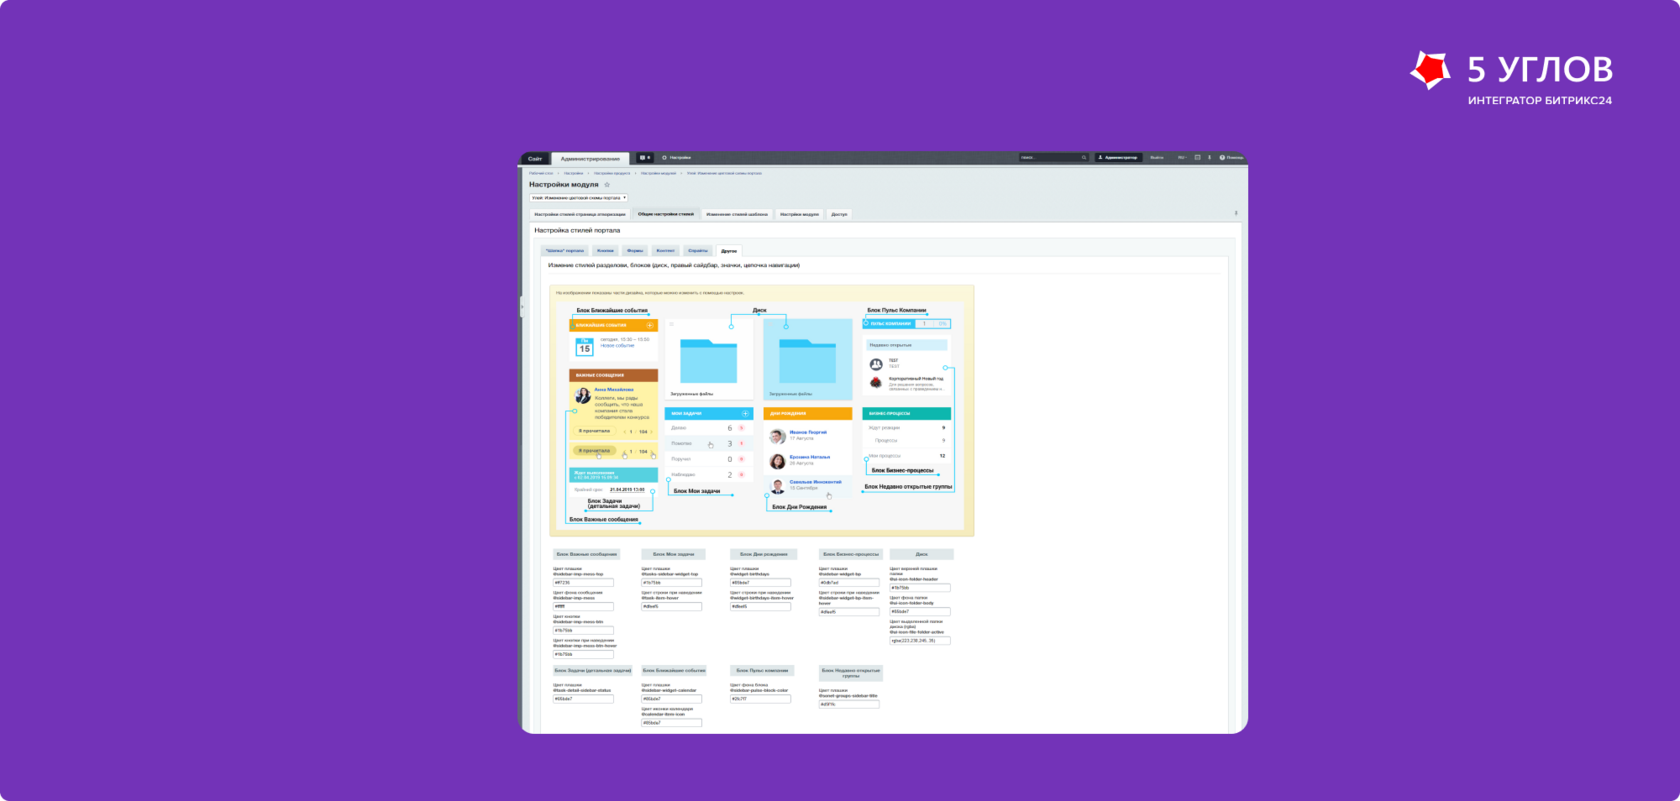Open the RU language dropdown

1182,158
